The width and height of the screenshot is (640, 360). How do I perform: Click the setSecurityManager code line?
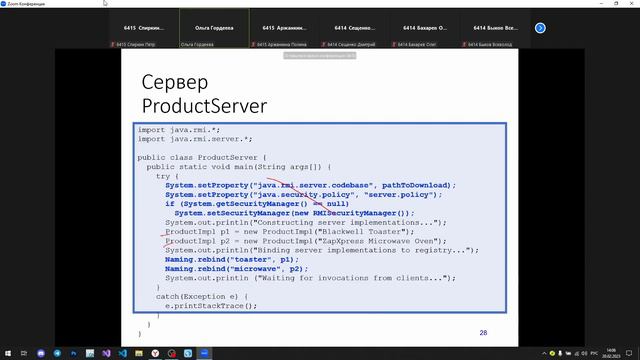pos(294,213)
